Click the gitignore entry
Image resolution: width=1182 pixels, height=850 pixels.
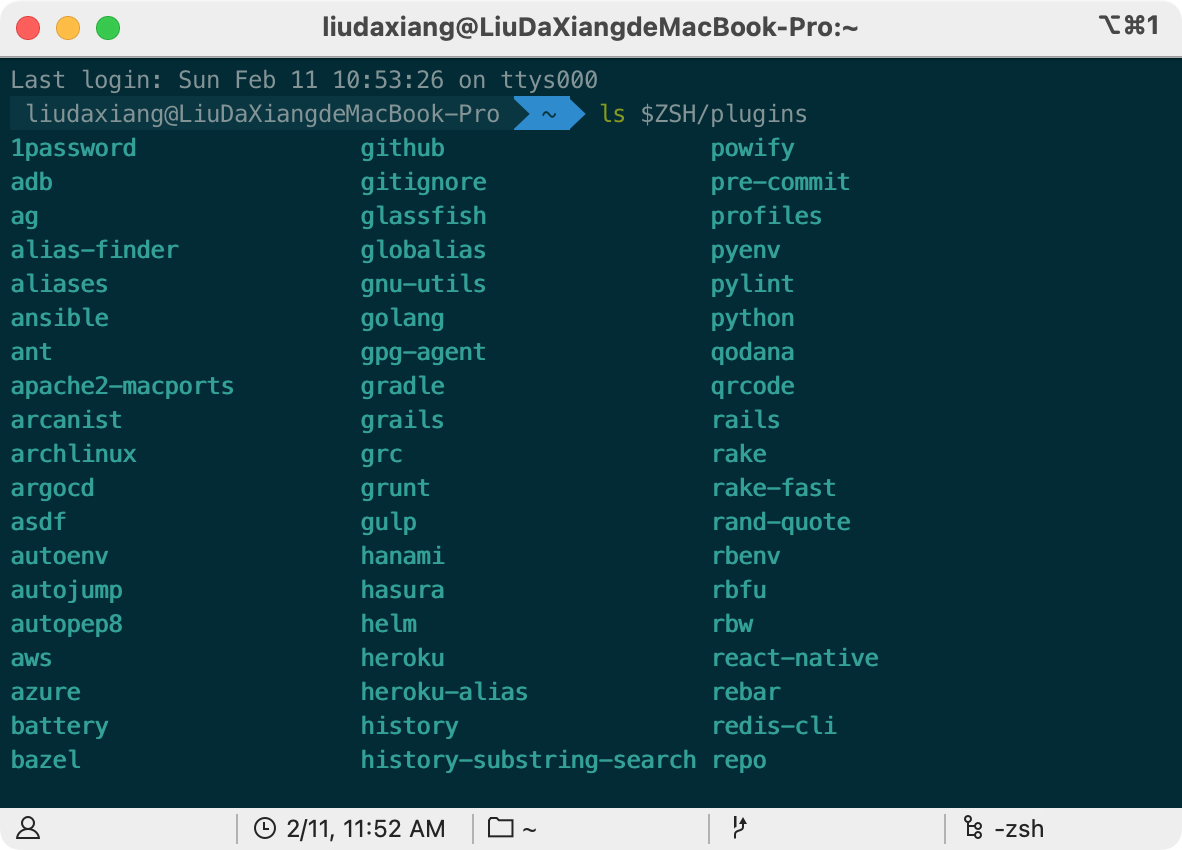point(424,182)
